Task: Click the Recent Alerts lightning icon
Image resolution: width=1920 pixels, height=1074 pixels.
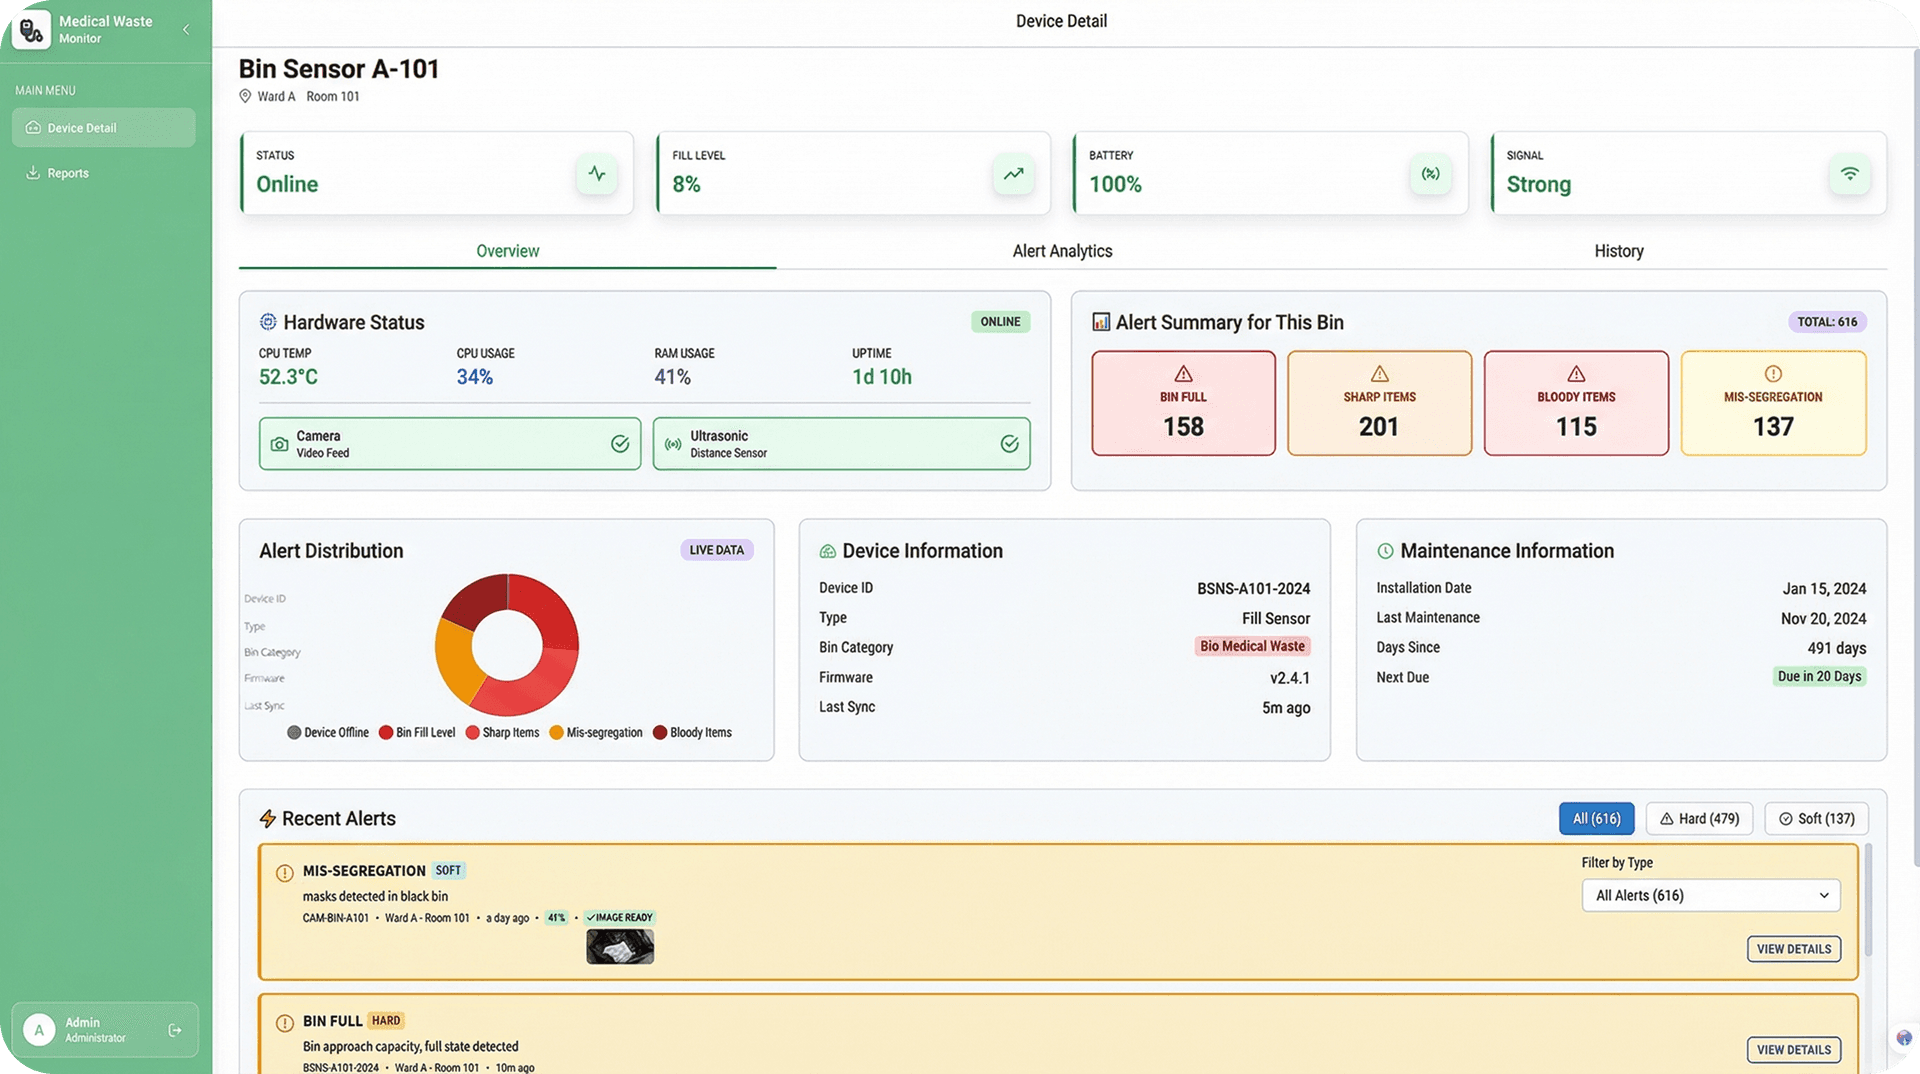Action: pos(267,819)
